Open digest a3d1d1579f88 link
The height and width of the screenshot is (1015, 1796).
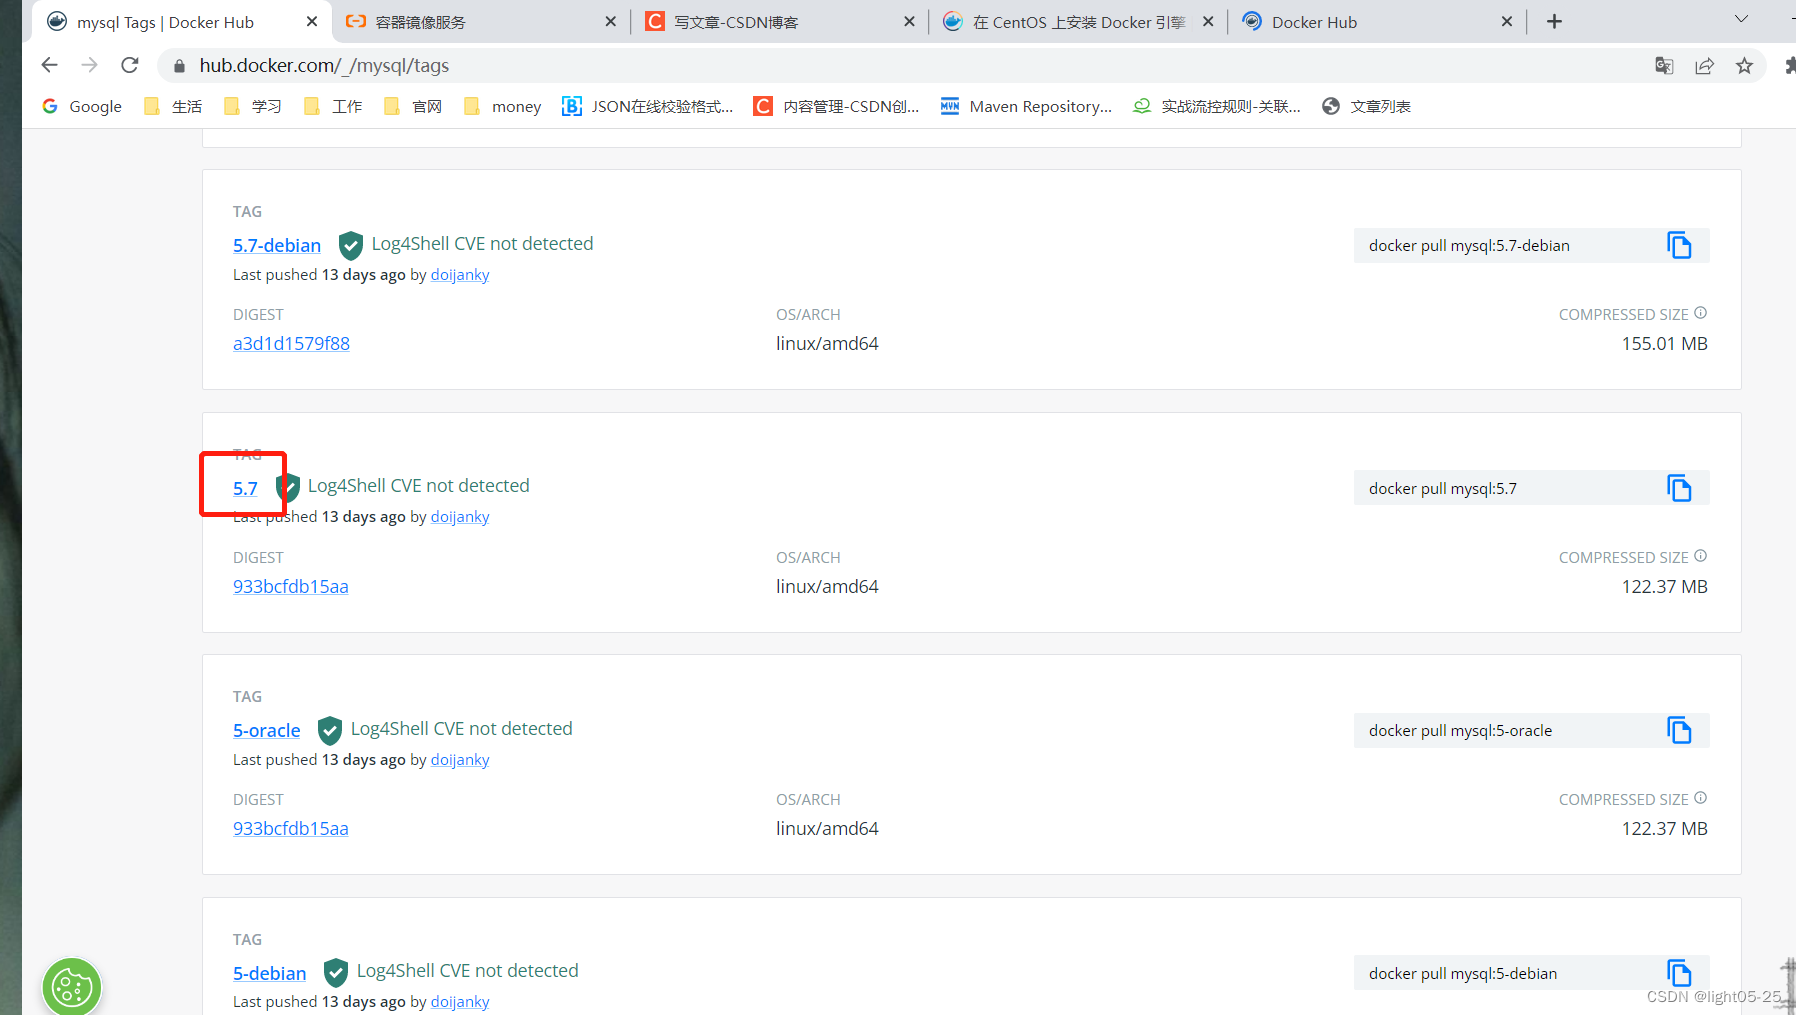291,343
